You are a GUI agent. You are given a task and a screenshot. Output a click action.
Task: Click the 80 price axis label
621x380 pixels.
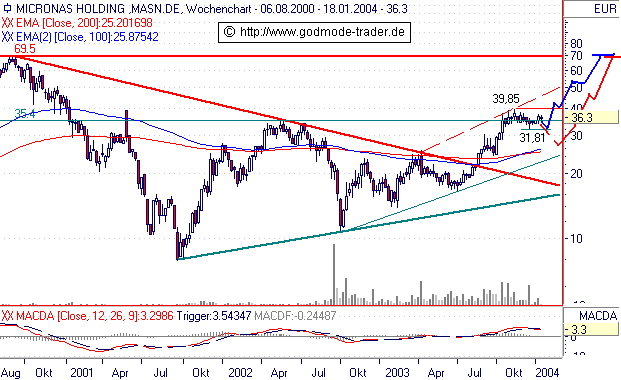coord(576,44)
